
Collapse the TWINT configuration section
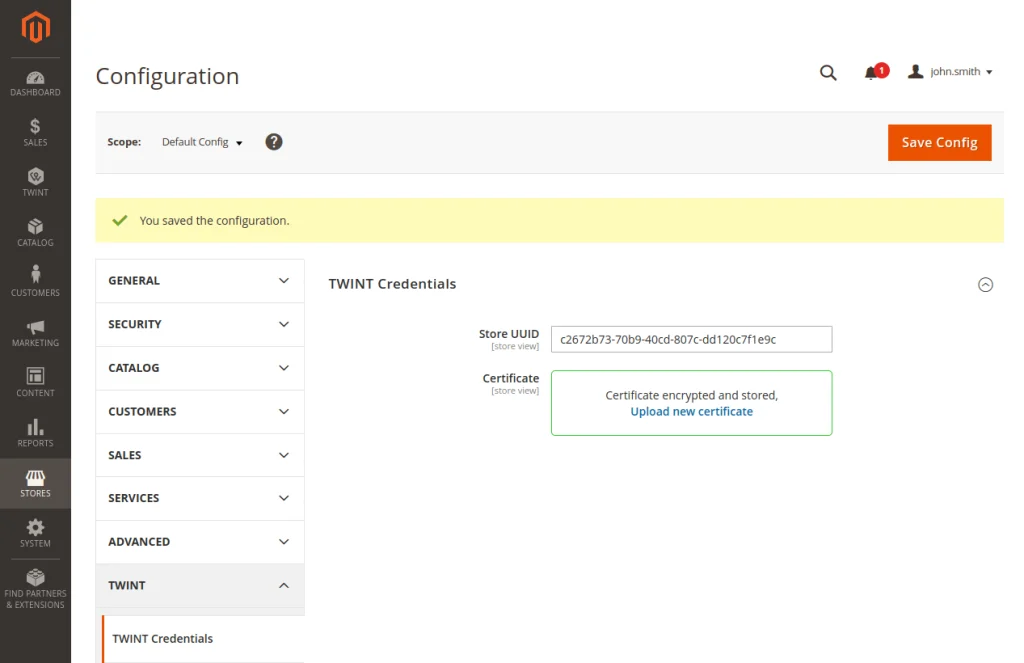click(x=200, y=586)
